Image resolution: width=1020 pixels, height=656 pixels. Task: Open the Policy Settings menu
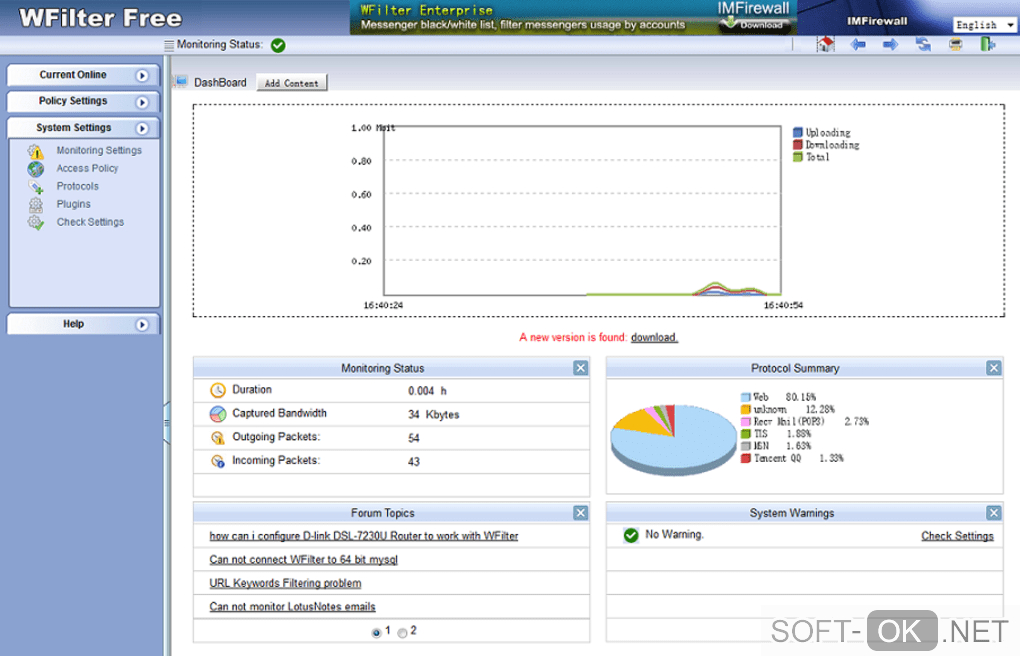point(83,102)
